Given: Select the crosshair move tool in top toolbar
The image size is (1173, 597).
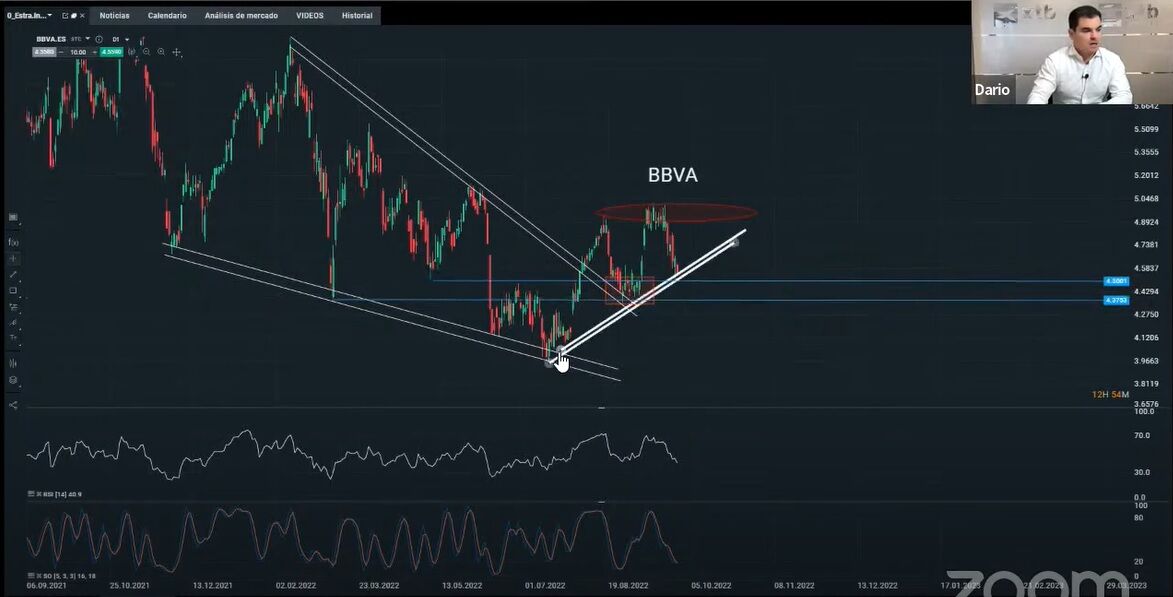Looking at the screenshot, I should coord(177,52).
